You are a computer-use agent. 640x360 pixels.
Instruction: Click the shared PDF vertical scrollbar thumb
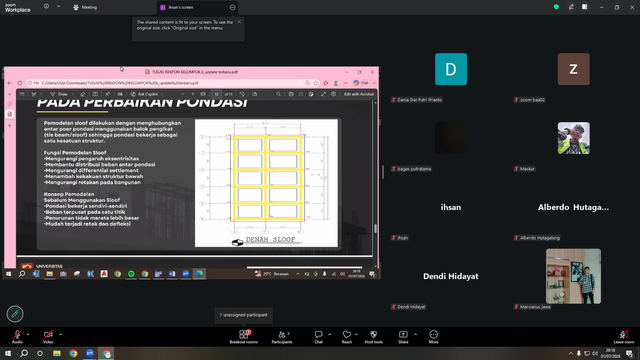(375, 228)
